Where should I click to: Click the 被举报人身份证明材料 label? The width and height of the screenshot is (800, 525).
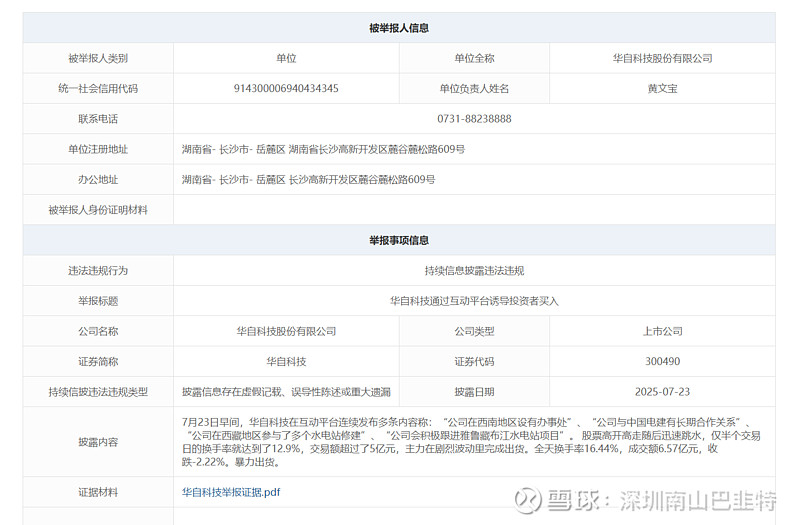[98, 210]
